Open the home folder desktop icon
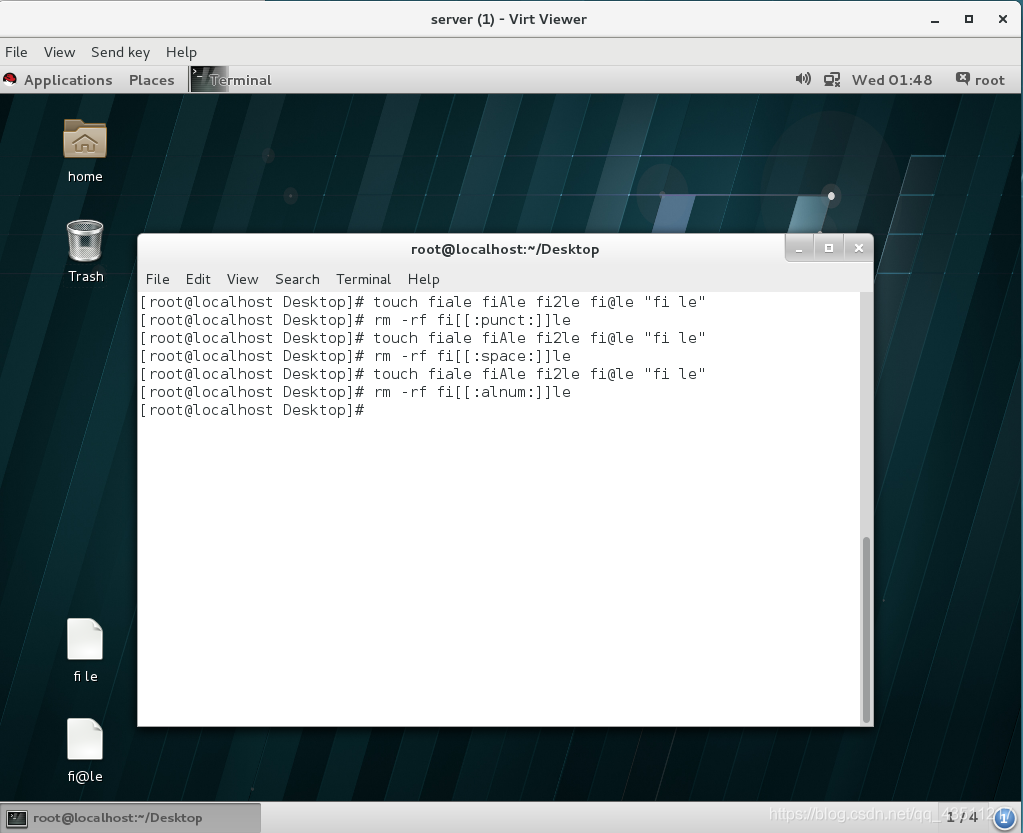 click(x=85, y=139)
